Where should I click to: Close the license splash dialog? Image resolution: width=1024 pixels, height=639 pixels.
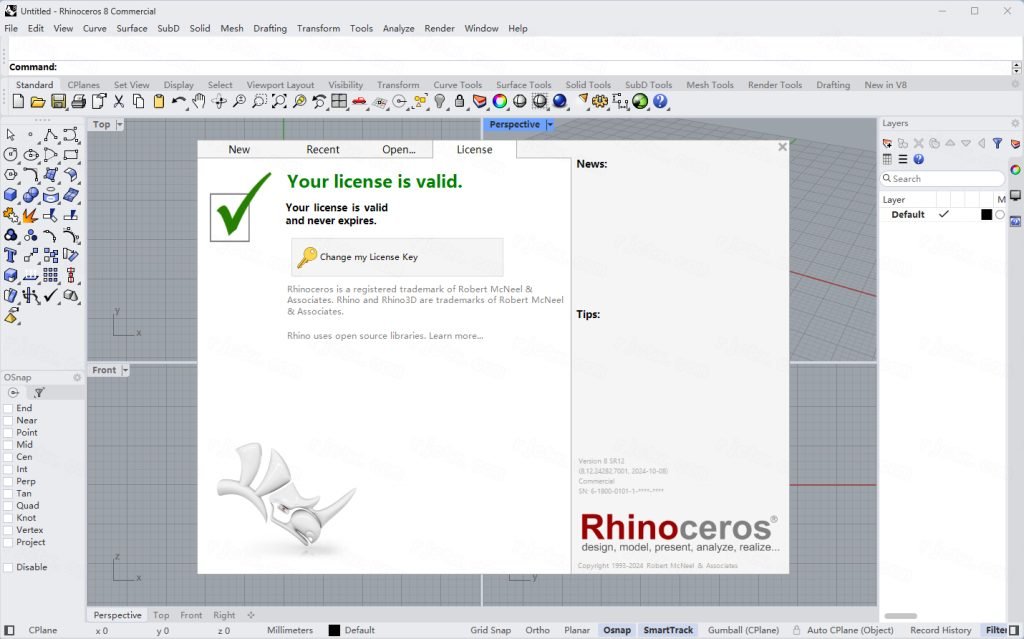[x=782, y=147]
